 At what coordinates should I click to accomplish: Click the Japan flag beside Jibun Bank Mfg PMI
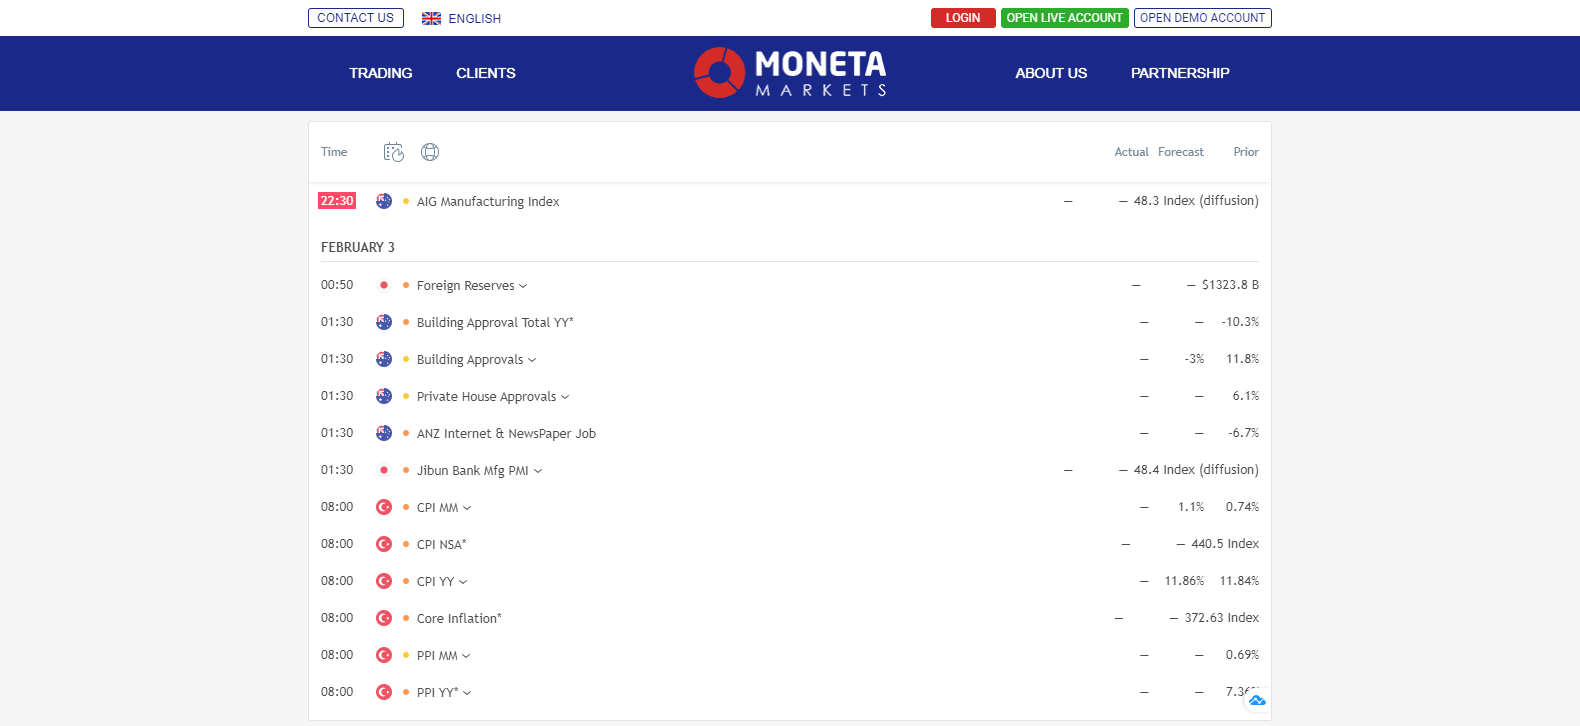coord(384,469)
